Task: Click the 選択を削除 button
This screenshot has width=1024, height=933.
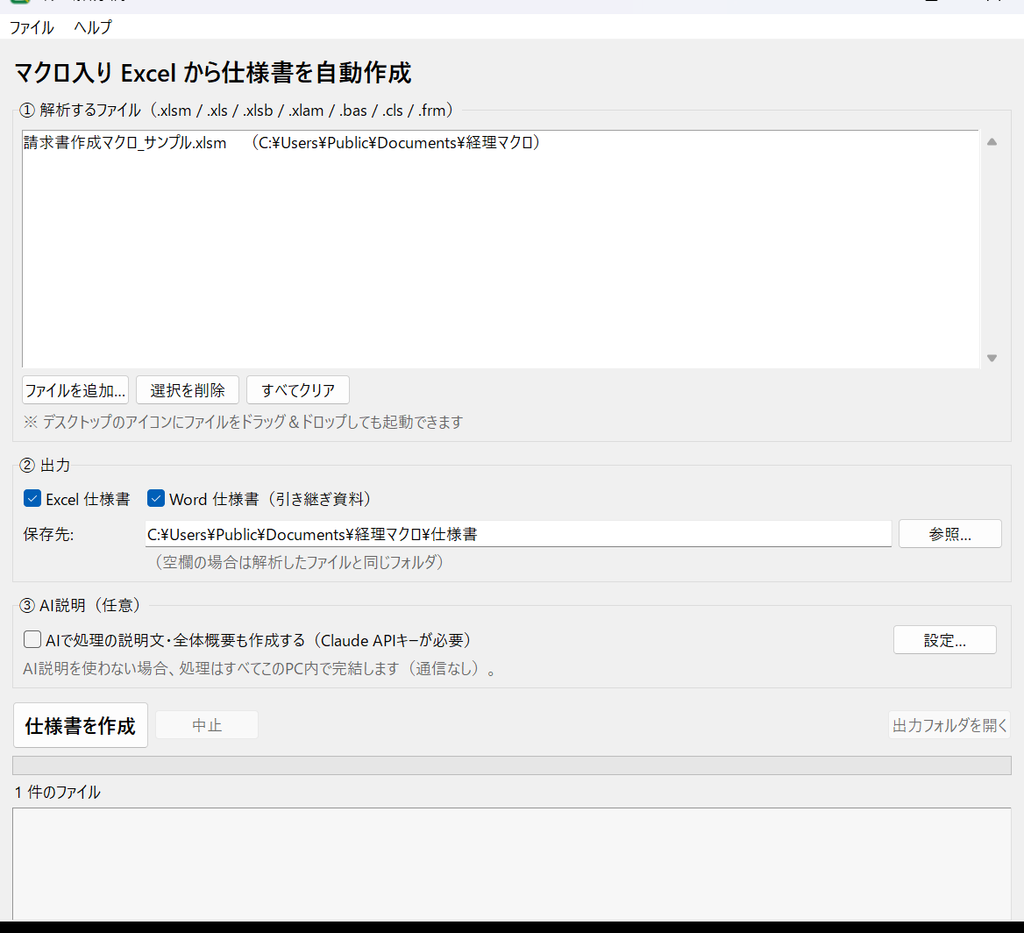Action: [187, 390]
